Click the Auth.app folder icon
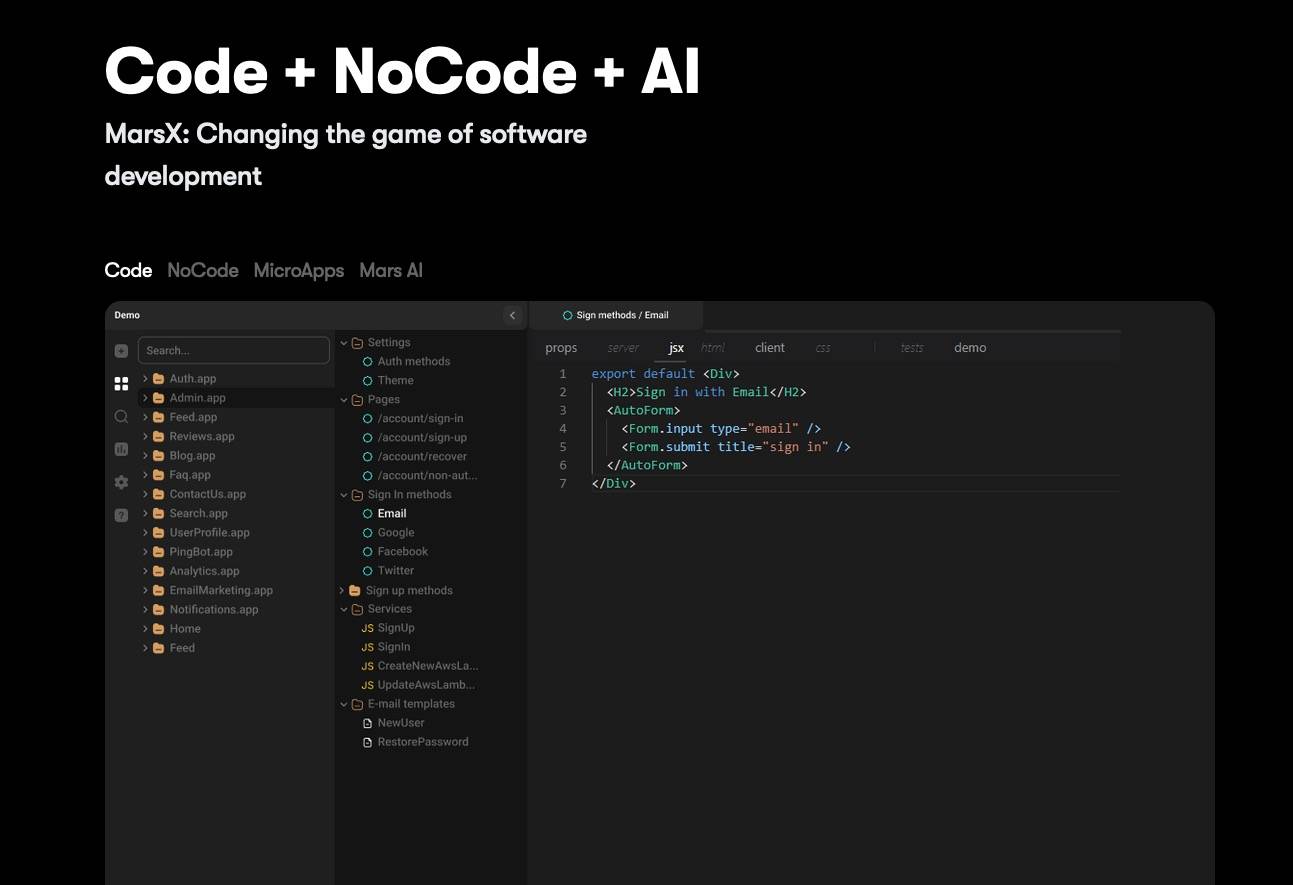The width and height of the screenshot is (1293, 885). coord(158,379)
